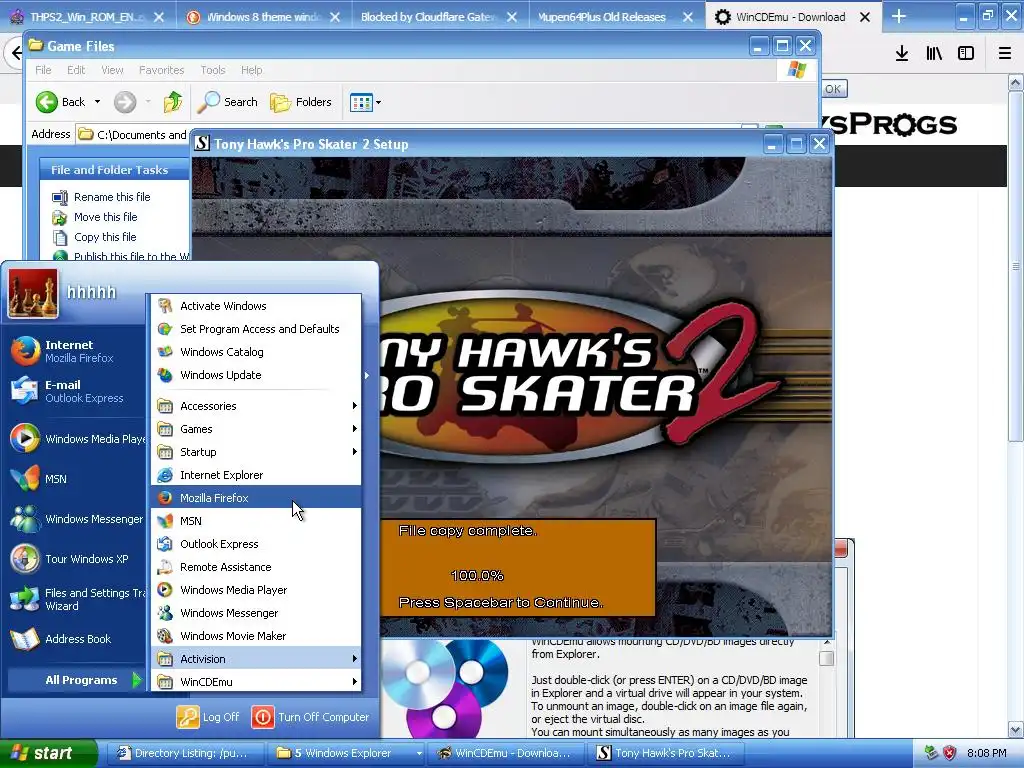Open Internet Explorer in programs list
1024x768 pixels.
pyautogui.click(x=255, y=475)
